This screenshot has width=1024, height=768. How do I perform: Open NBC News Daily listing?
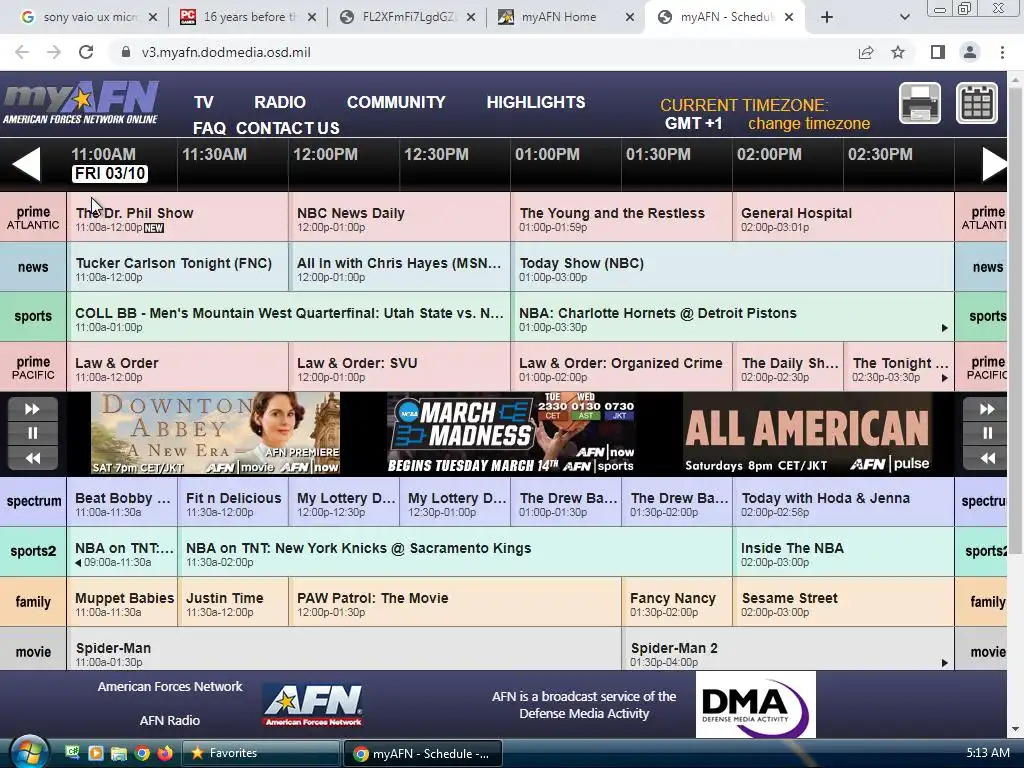click(x=400, y=217)
